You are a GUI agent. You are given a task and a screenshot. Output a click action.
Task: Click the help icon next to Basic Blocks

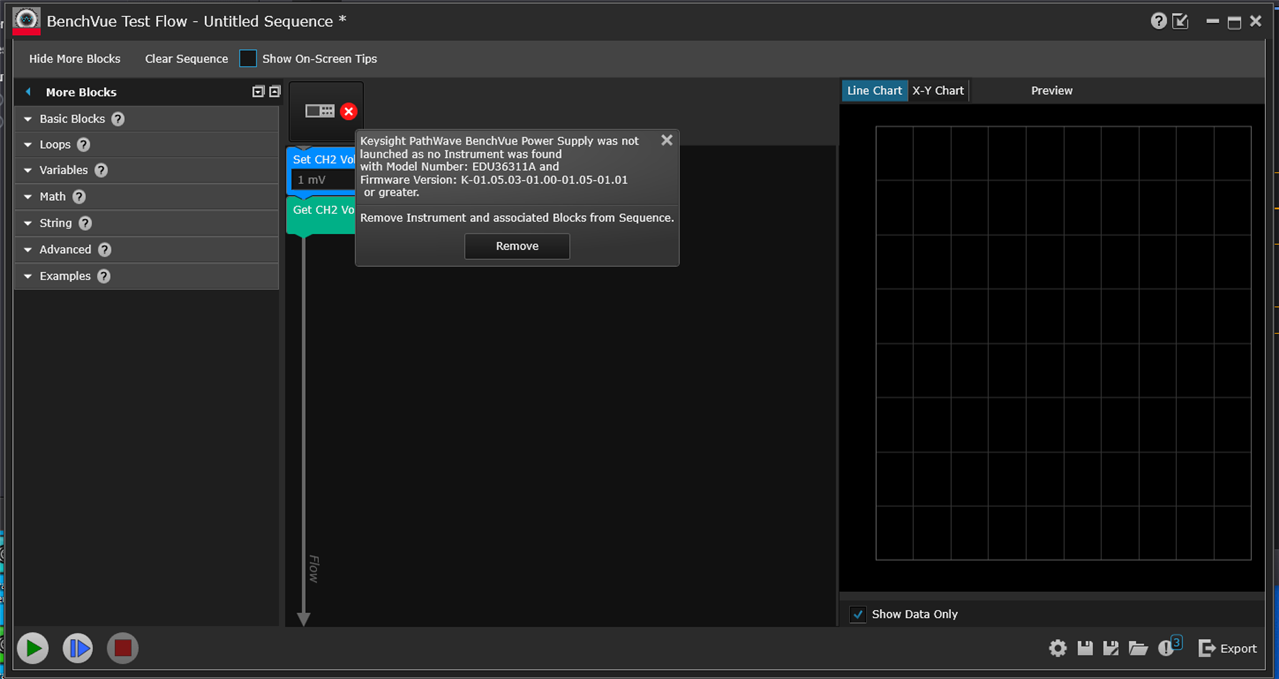(x=118, y=119)
